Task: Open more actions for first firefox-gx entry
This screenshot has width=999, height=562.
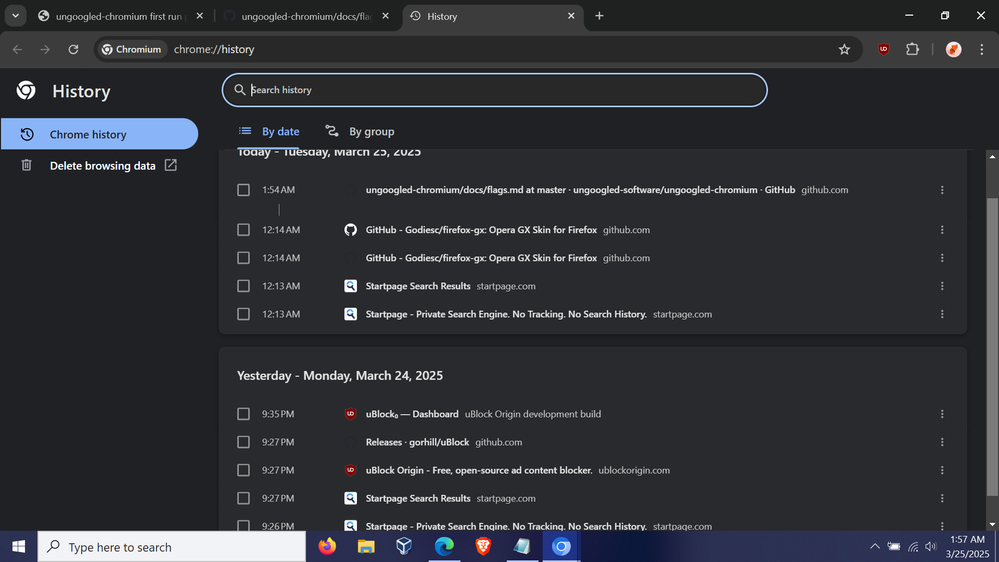Action: (942, 230)
